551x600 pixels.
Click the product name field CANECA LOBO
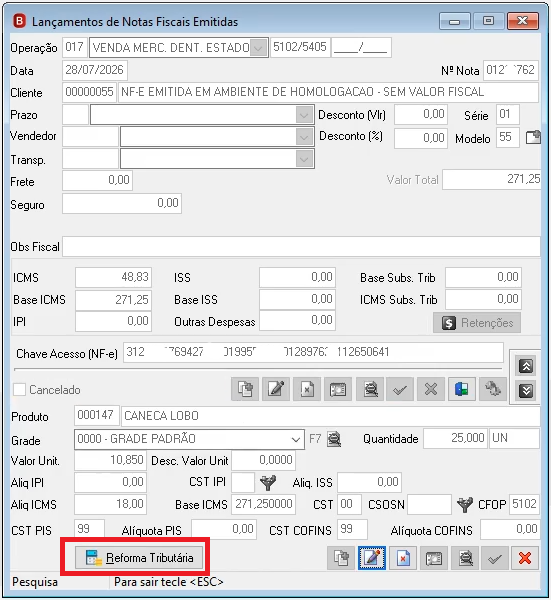[x=331, y=416]
